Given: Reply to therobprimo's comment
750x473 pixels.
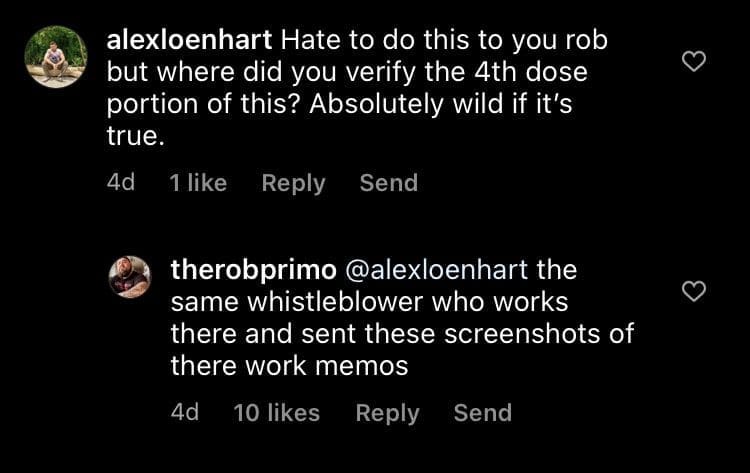Looking at the screenshot, I should coord(387,413).
